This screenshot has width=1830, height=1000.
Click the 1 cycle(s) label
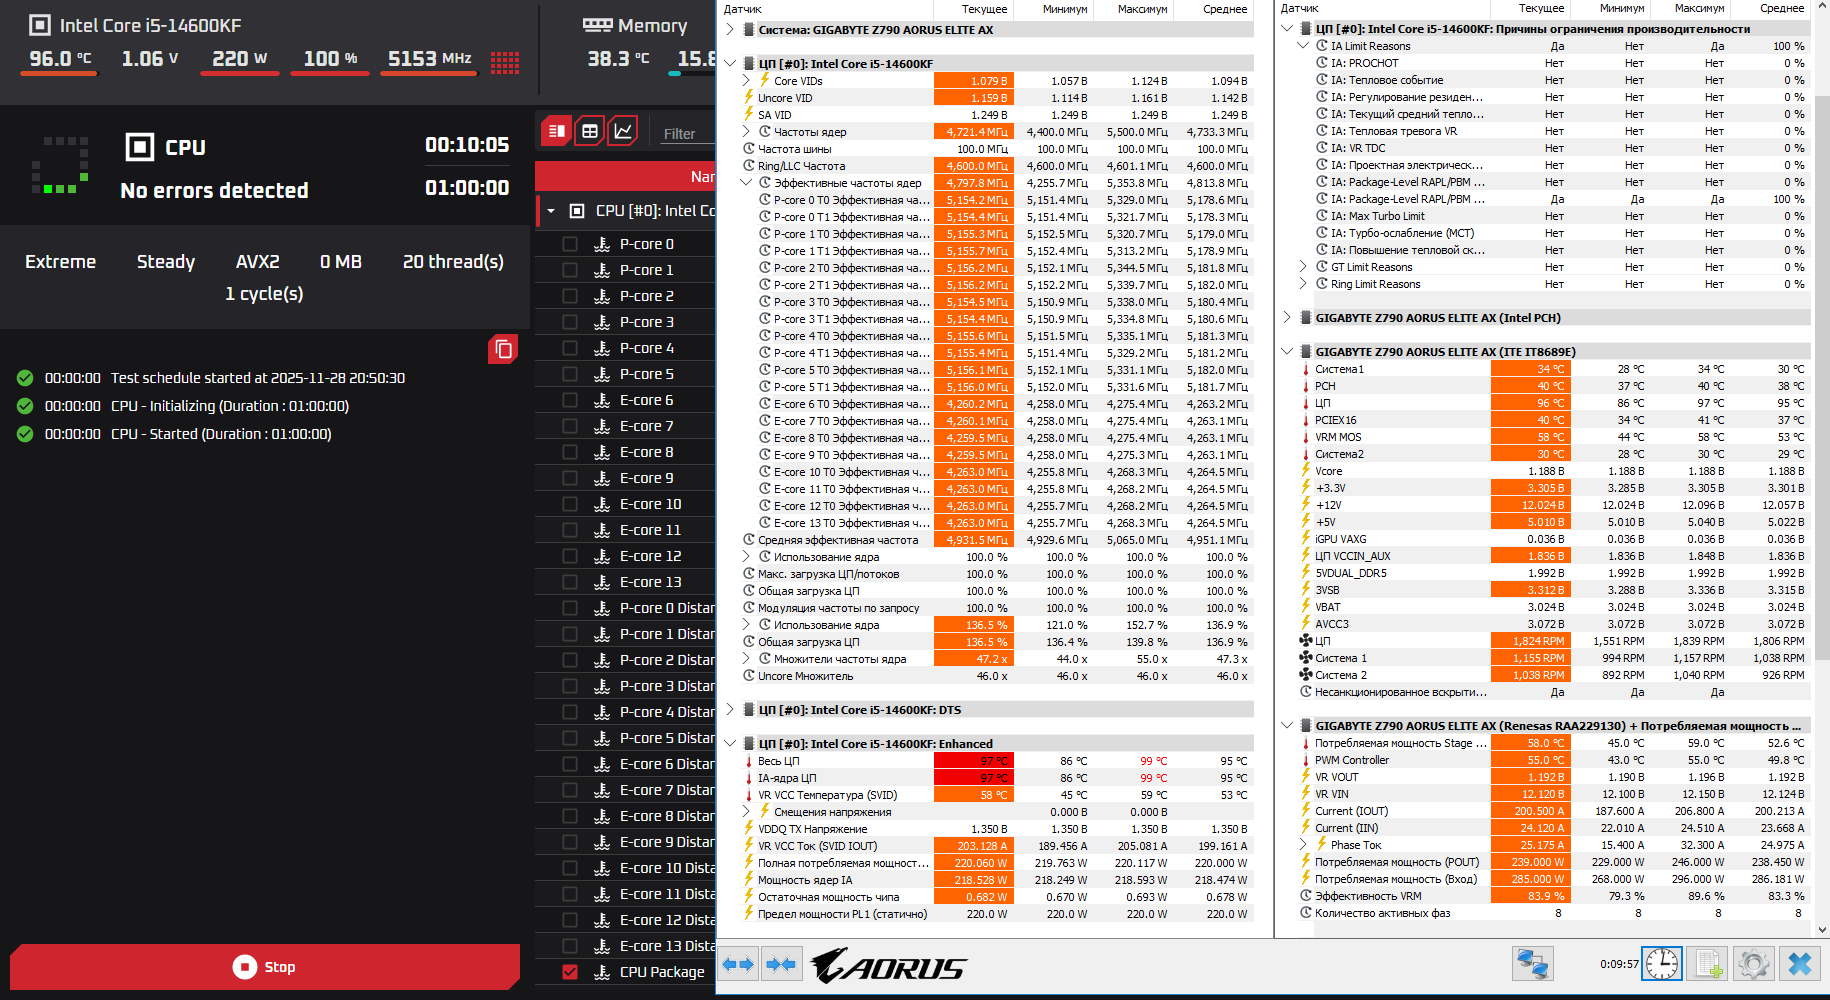[x=264, y=294]
